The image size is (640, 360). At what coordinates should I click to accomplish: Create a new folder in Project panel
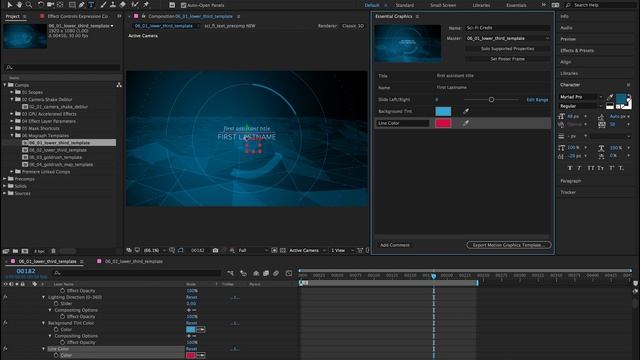(15, 251)
